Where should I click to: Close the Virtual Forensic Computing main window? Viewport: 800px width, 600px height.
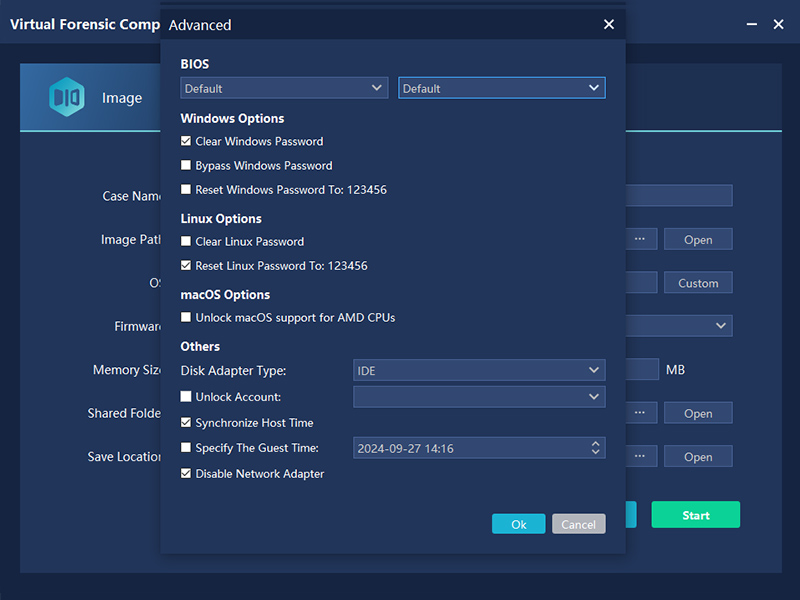pos(778,24)
